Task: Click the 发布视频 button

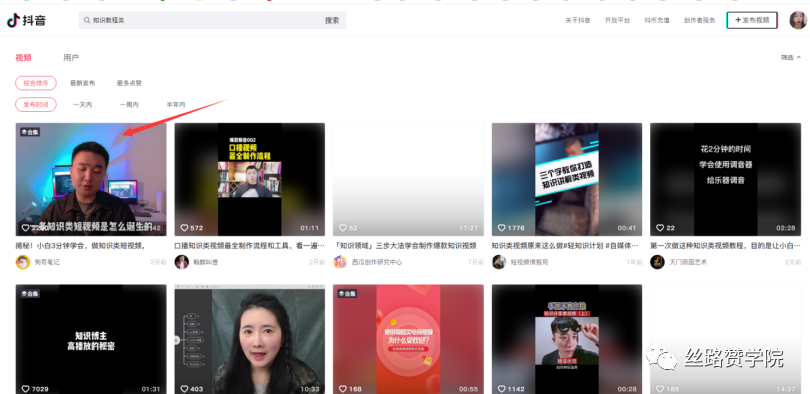Action: tap(752, 20)
